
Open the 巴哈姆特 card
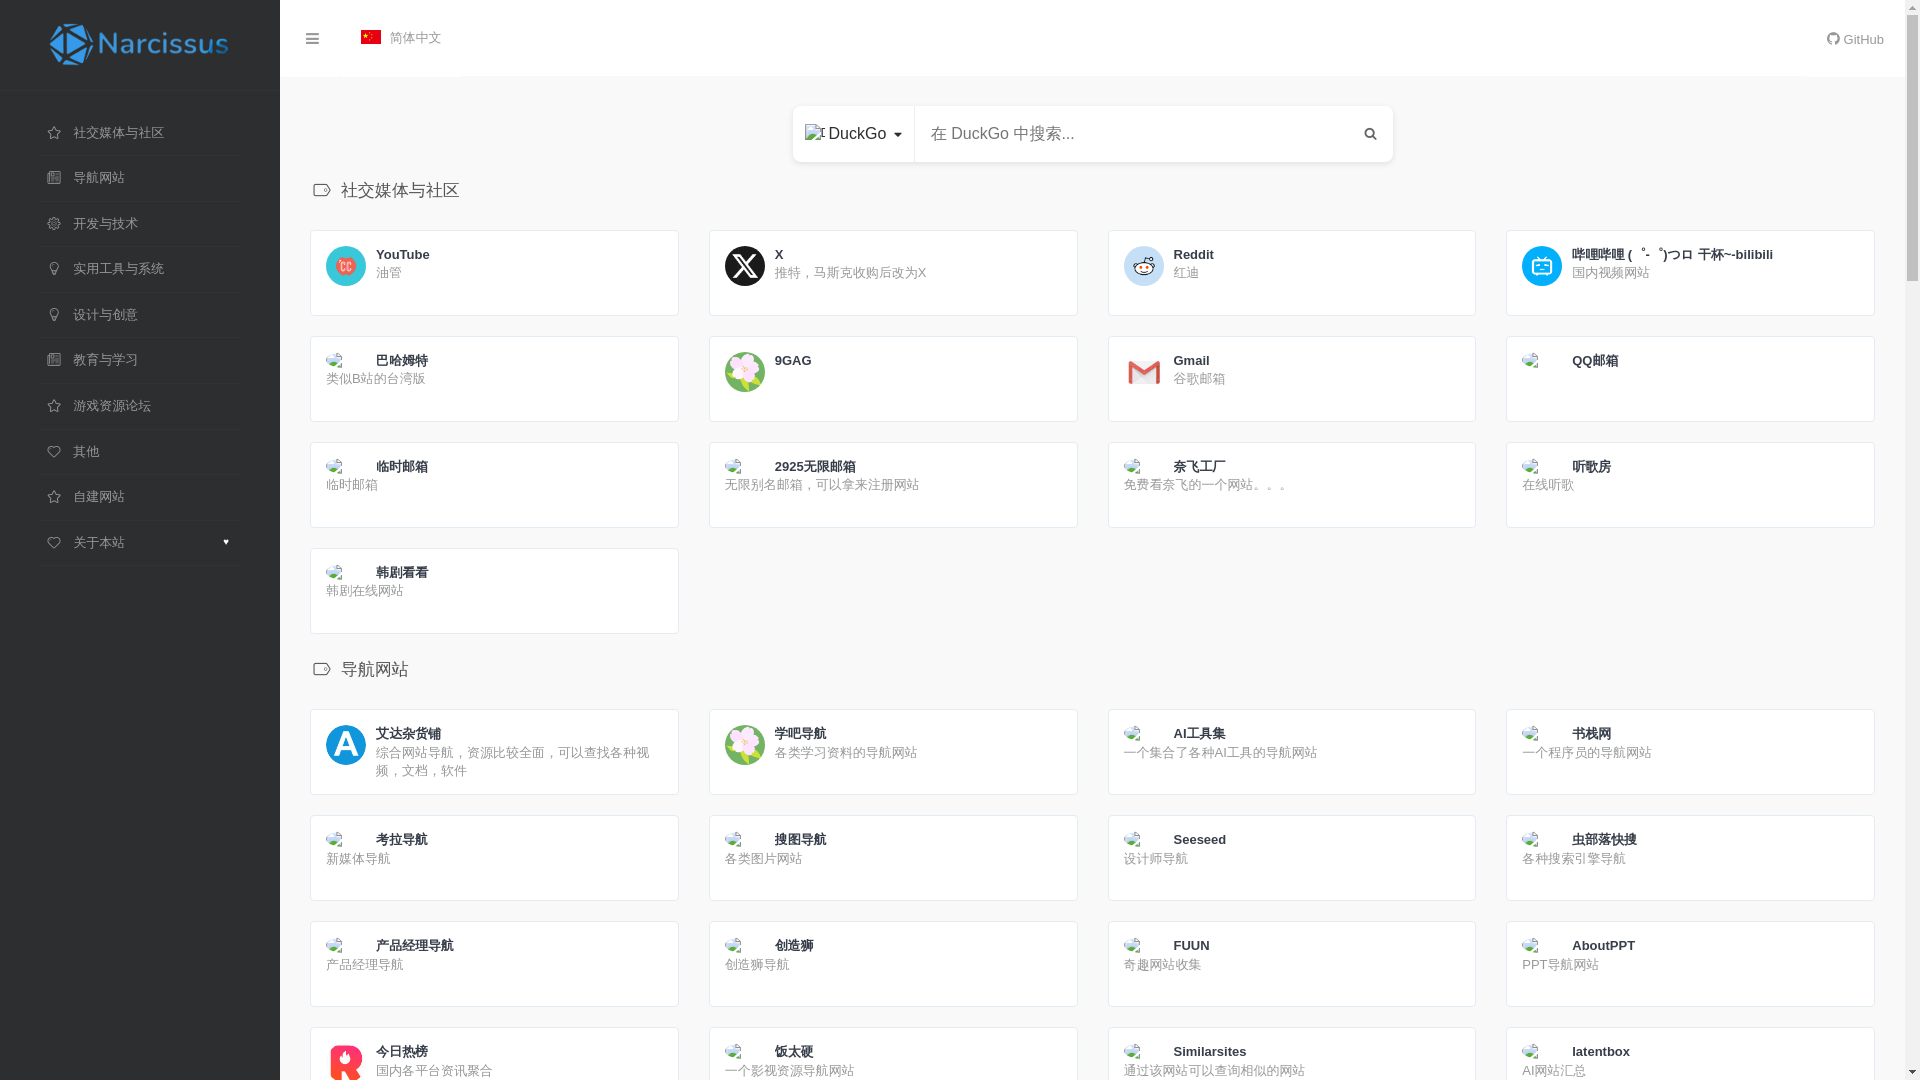click(x=494, y=379)
